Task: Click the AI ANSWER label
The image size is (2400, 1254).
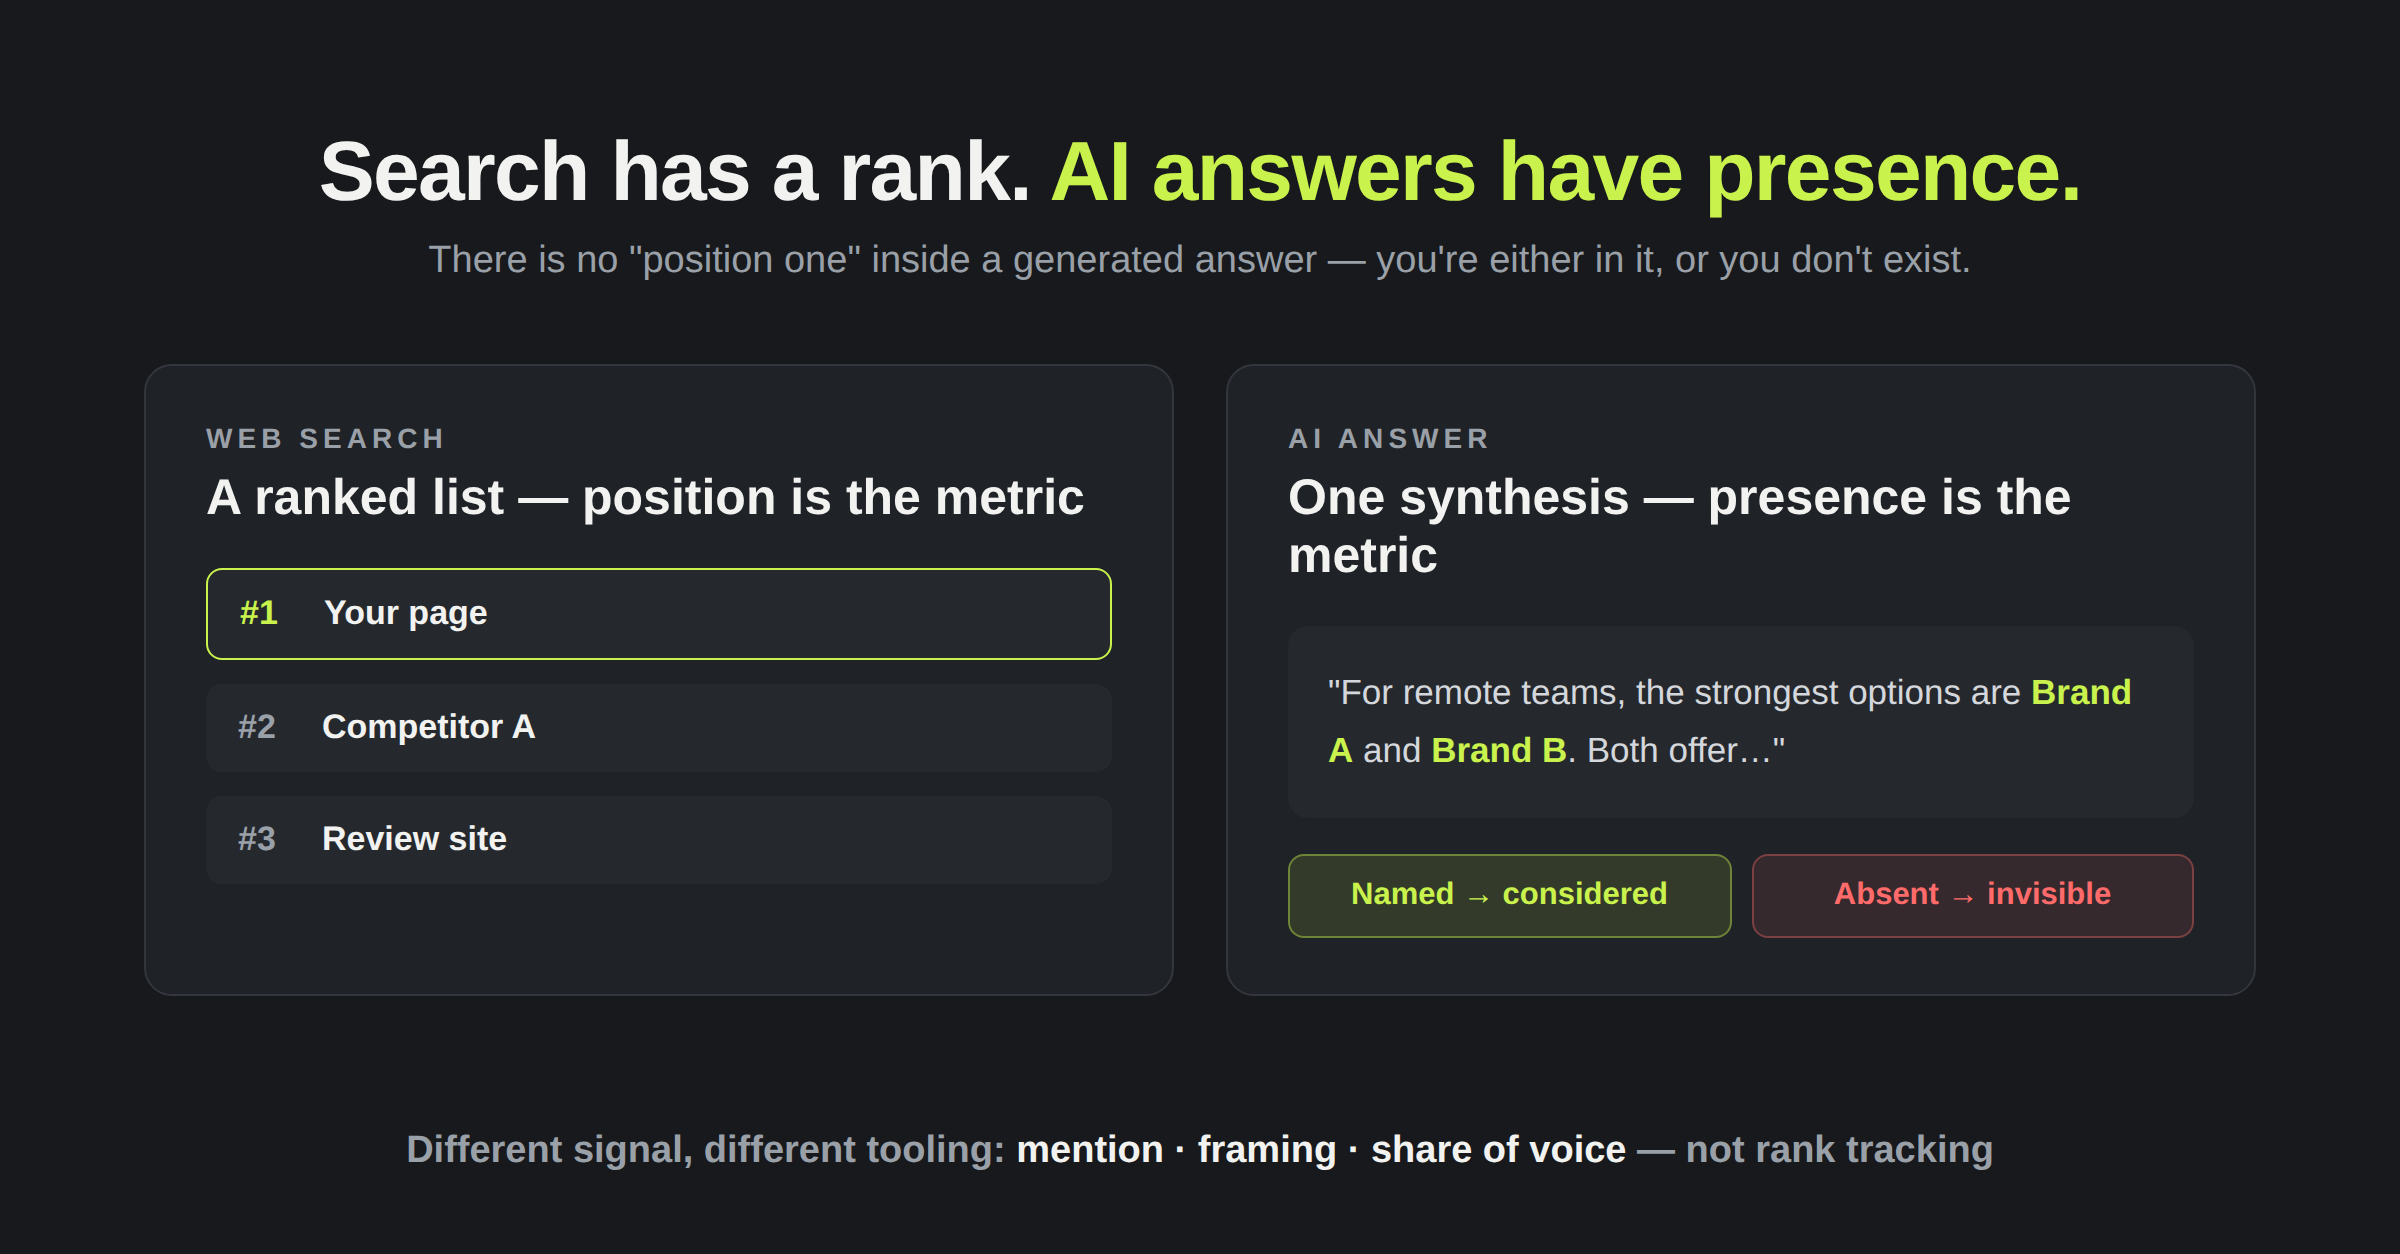Action: (1389, 438)
